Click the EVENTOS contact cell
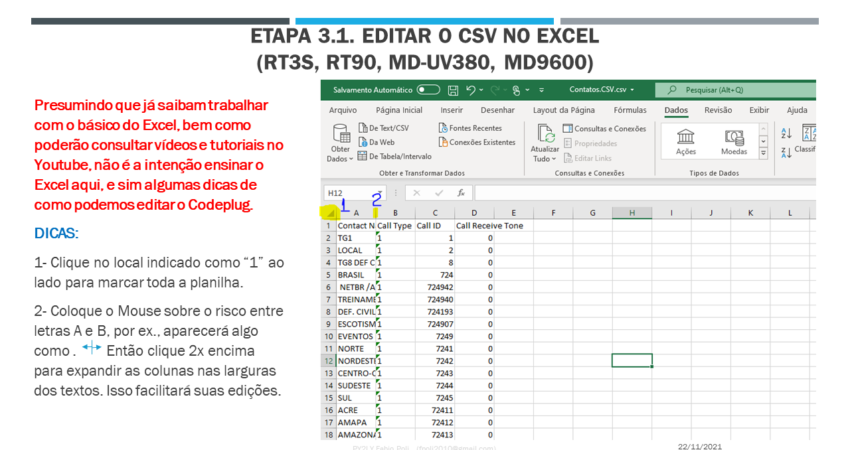 (x=356, y=336)
